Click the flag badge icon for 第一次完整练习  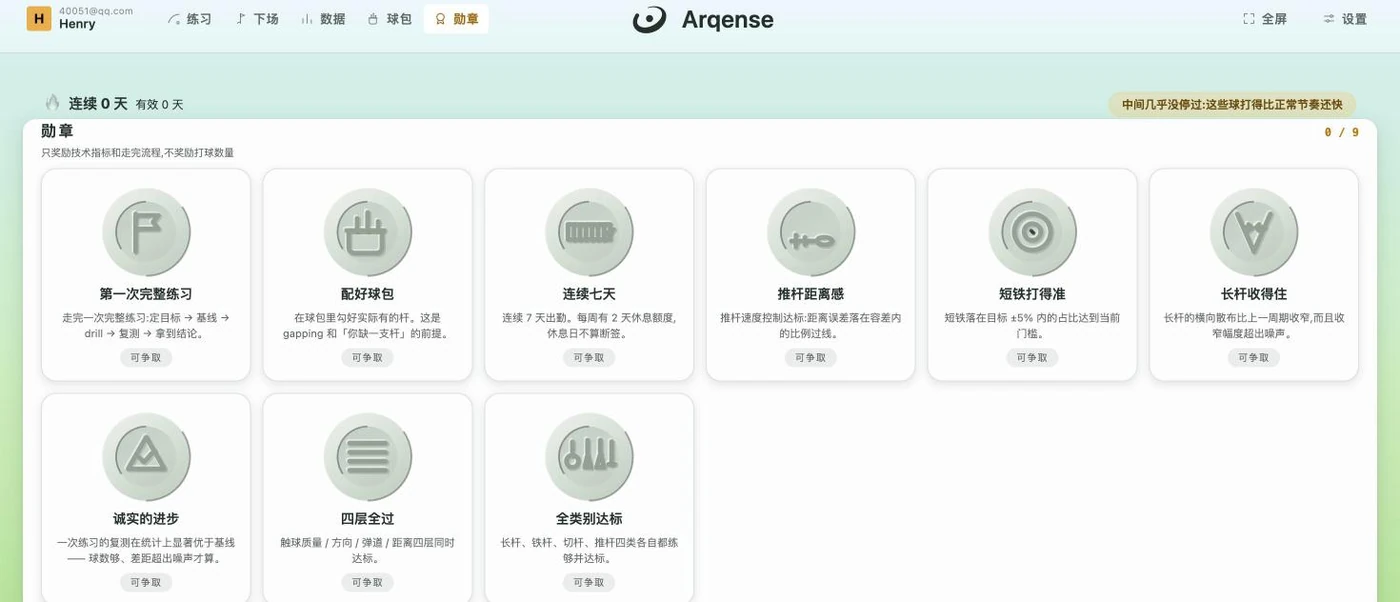coord(146,232)
